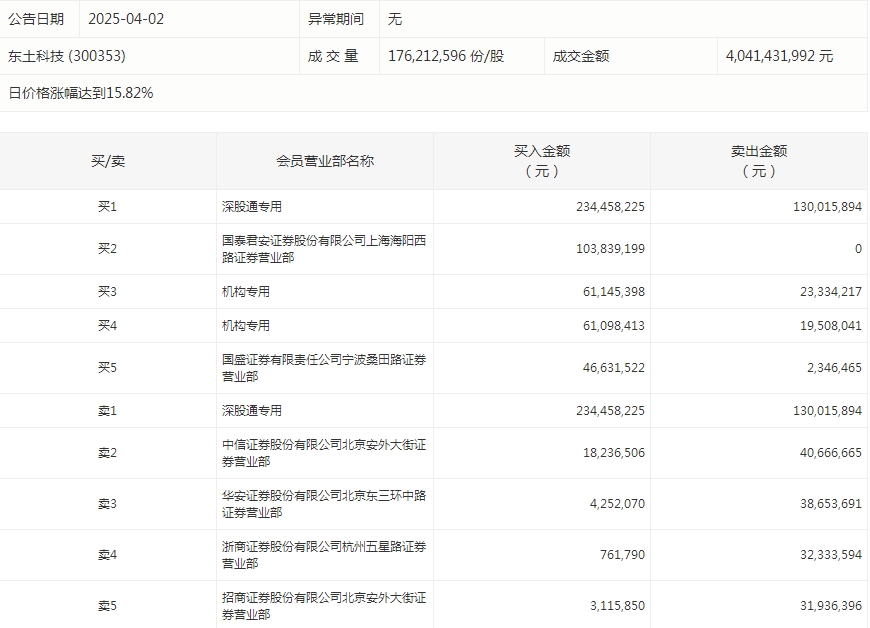Select sell amount 19,508,041
Viewport: 870px width, 628px height.
831,326
